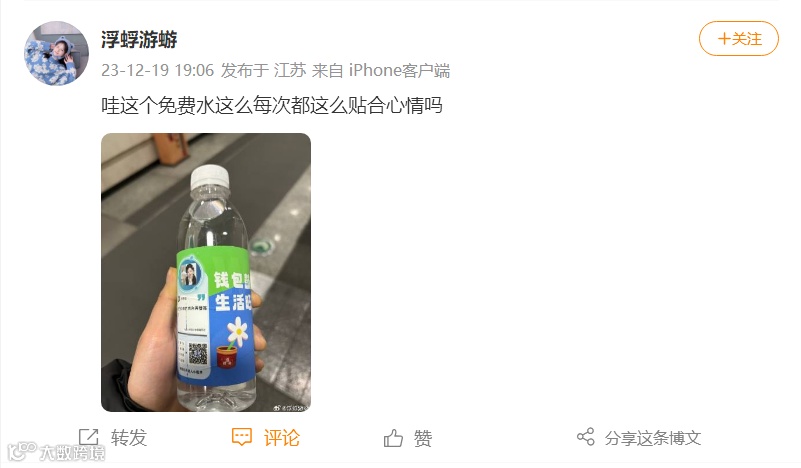Open the water bottle photo thumbnail
The image size is (801, 468).
206,272
